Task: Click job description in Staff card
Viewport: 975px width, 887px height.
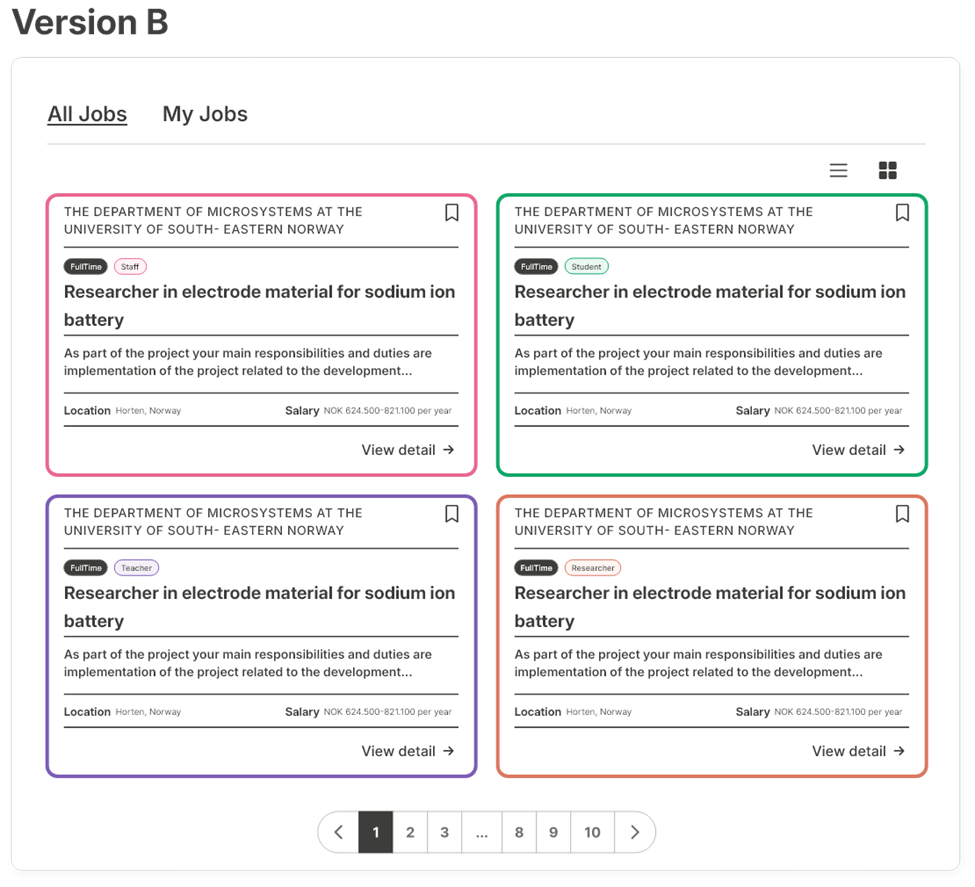Action: pos(247,362)
